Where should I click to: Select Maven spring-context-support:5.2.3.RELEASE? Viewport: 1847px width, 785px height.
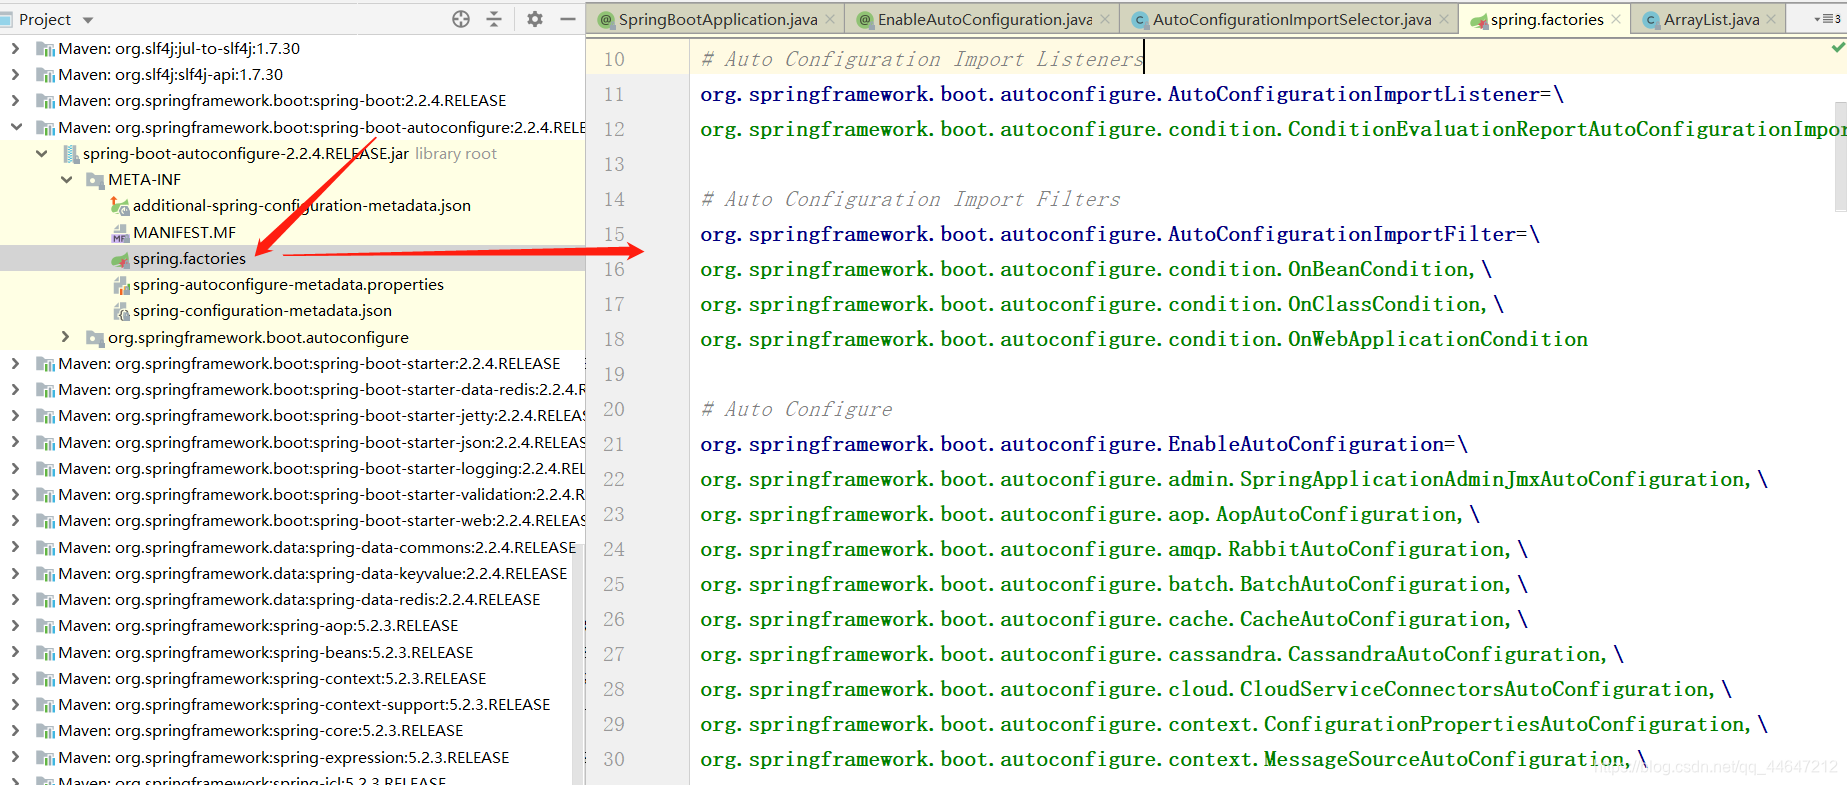[x=304, y=704]
